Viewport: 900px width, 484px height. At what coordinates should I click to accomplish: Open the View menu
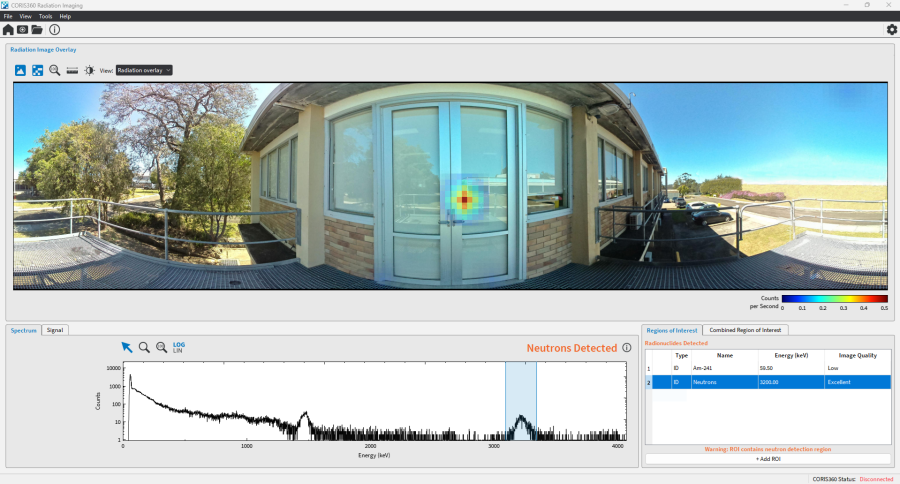point(25,16)
